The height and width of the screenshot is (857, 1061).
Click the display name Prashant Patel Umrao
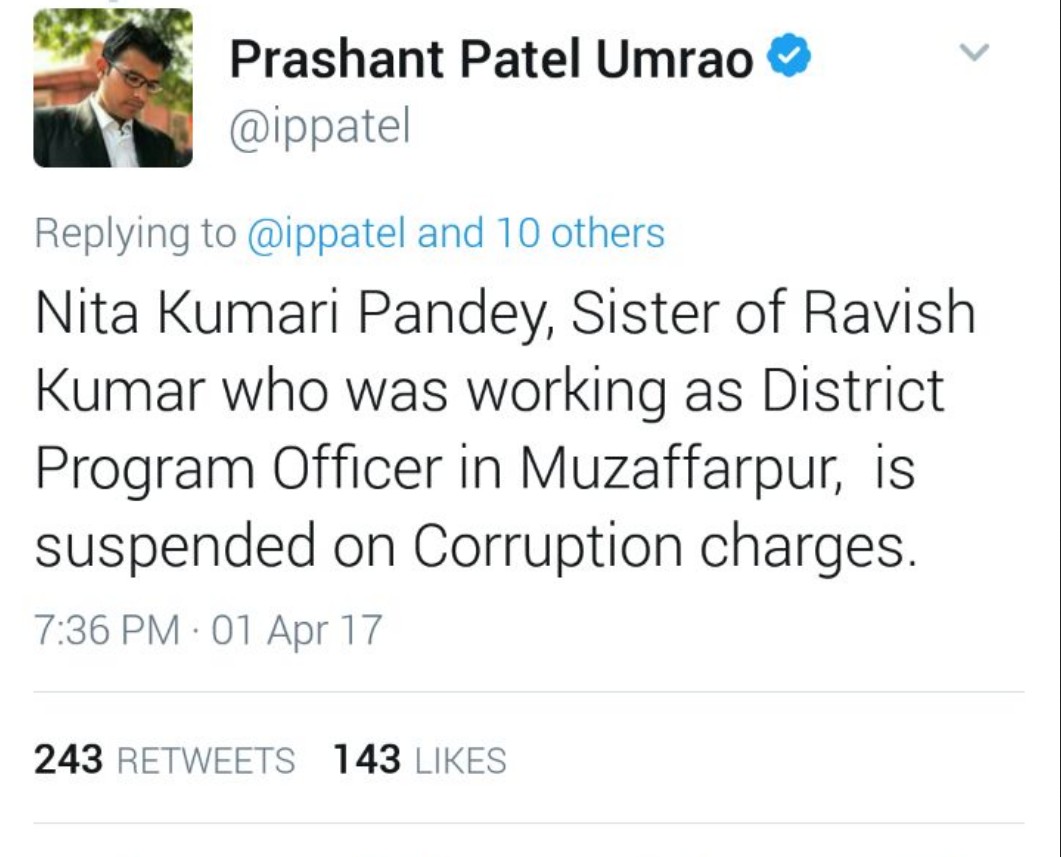click(491, 60)
